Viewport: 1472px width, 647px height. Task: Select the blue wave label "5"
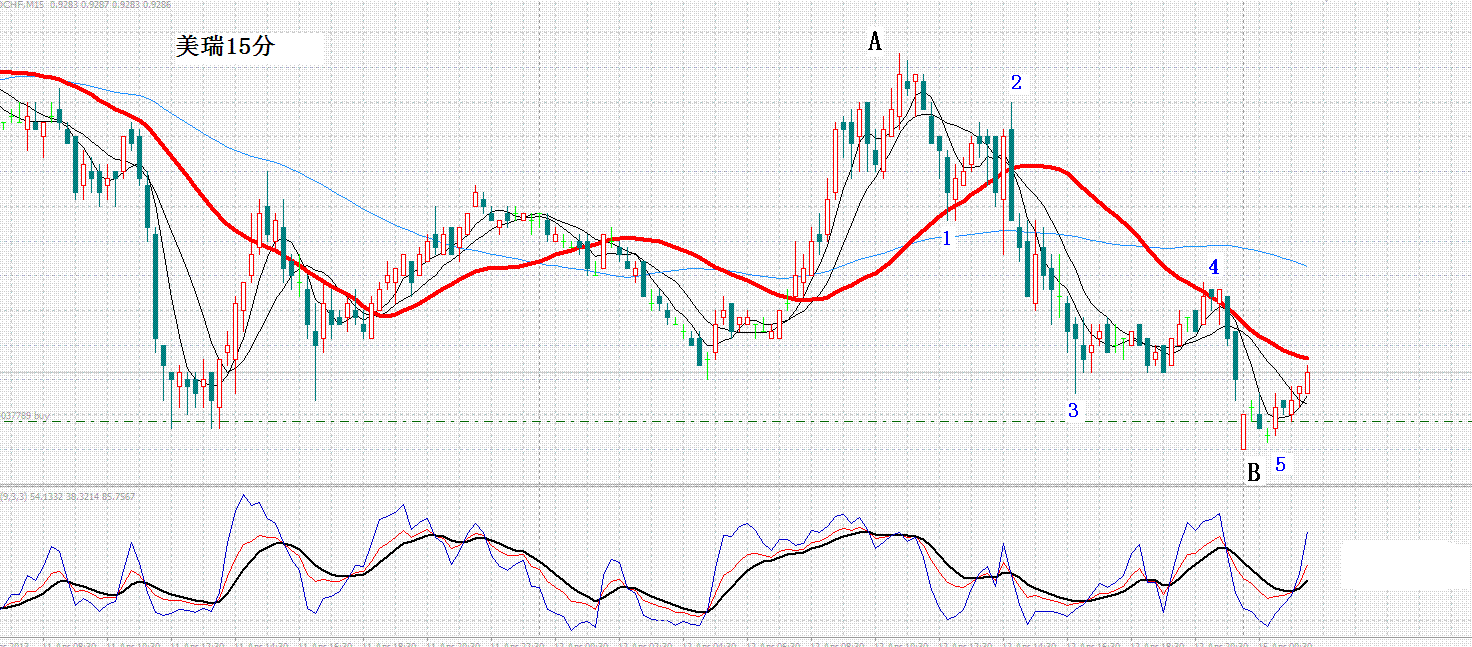[1280, 464]
